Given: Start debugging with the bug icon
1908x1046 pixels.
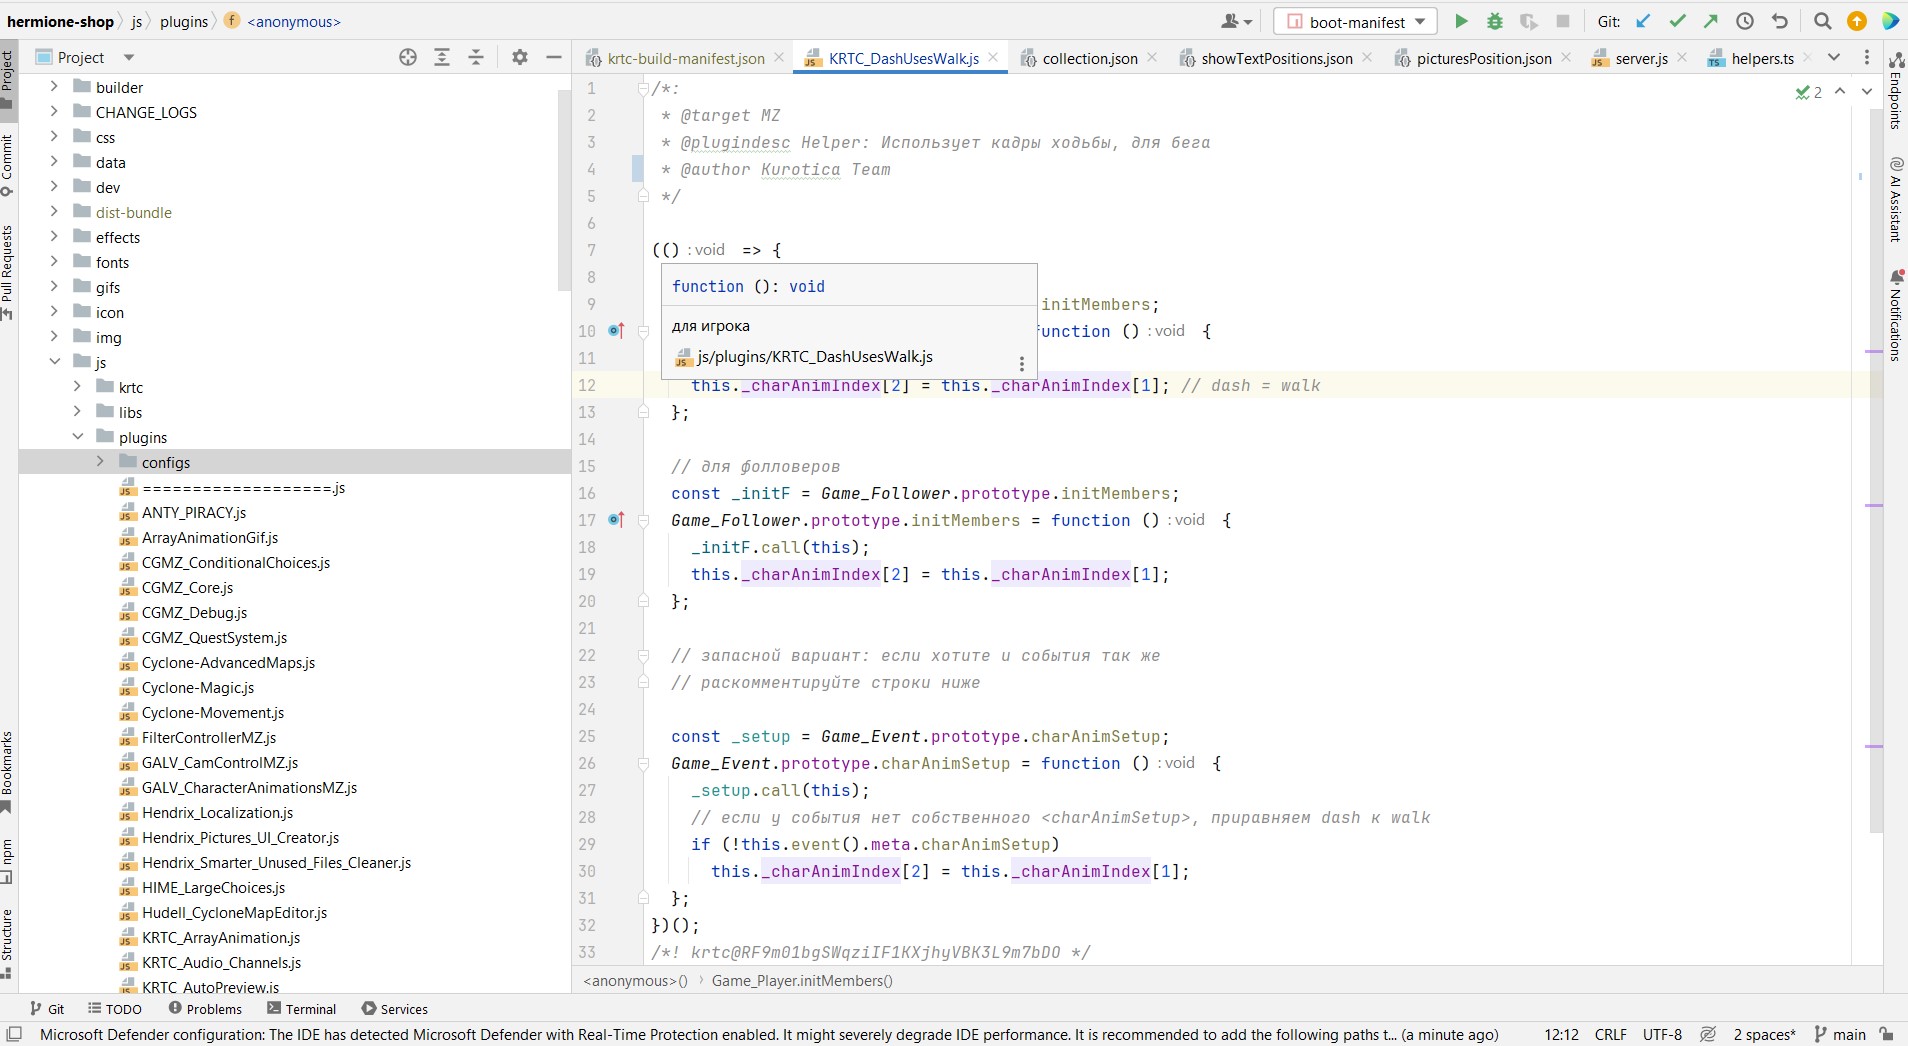Looking at the screenshot, I should 1495,21.
